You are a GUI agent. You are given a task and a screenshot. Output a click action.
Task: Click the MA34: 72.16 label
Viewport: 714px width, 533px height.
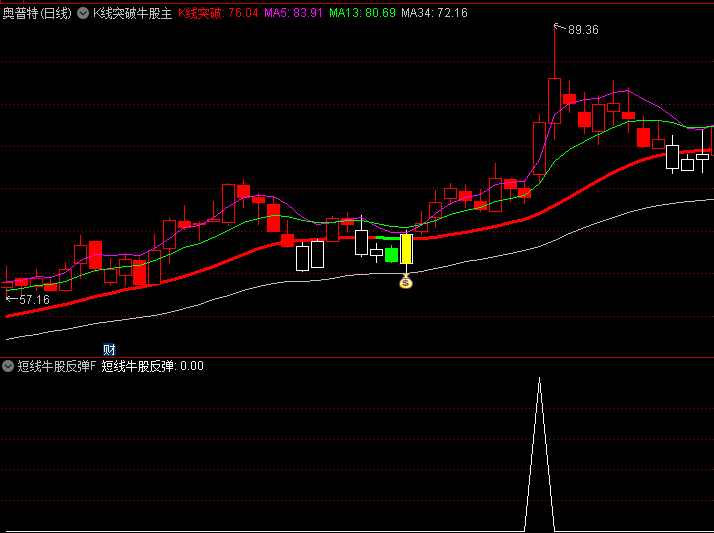[x=434, y=13]
